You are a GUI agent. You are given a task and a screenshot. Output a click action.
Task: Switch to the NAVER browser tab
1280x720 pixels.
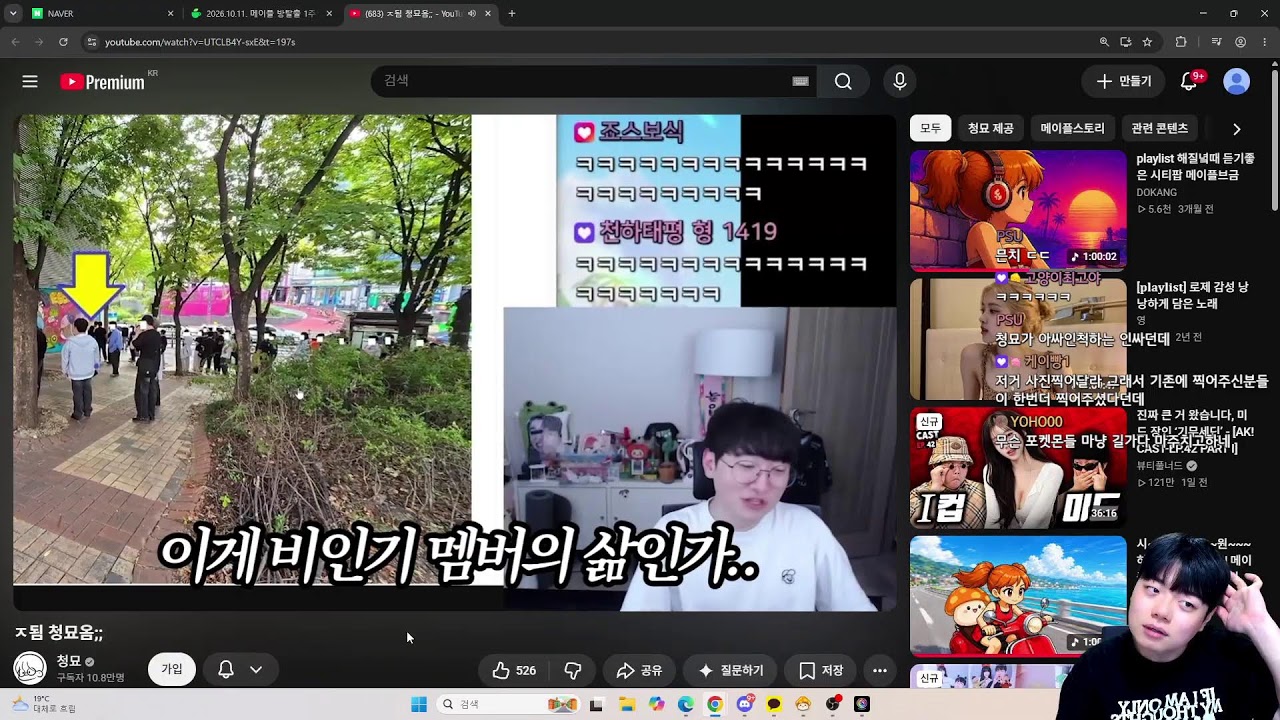100,14
